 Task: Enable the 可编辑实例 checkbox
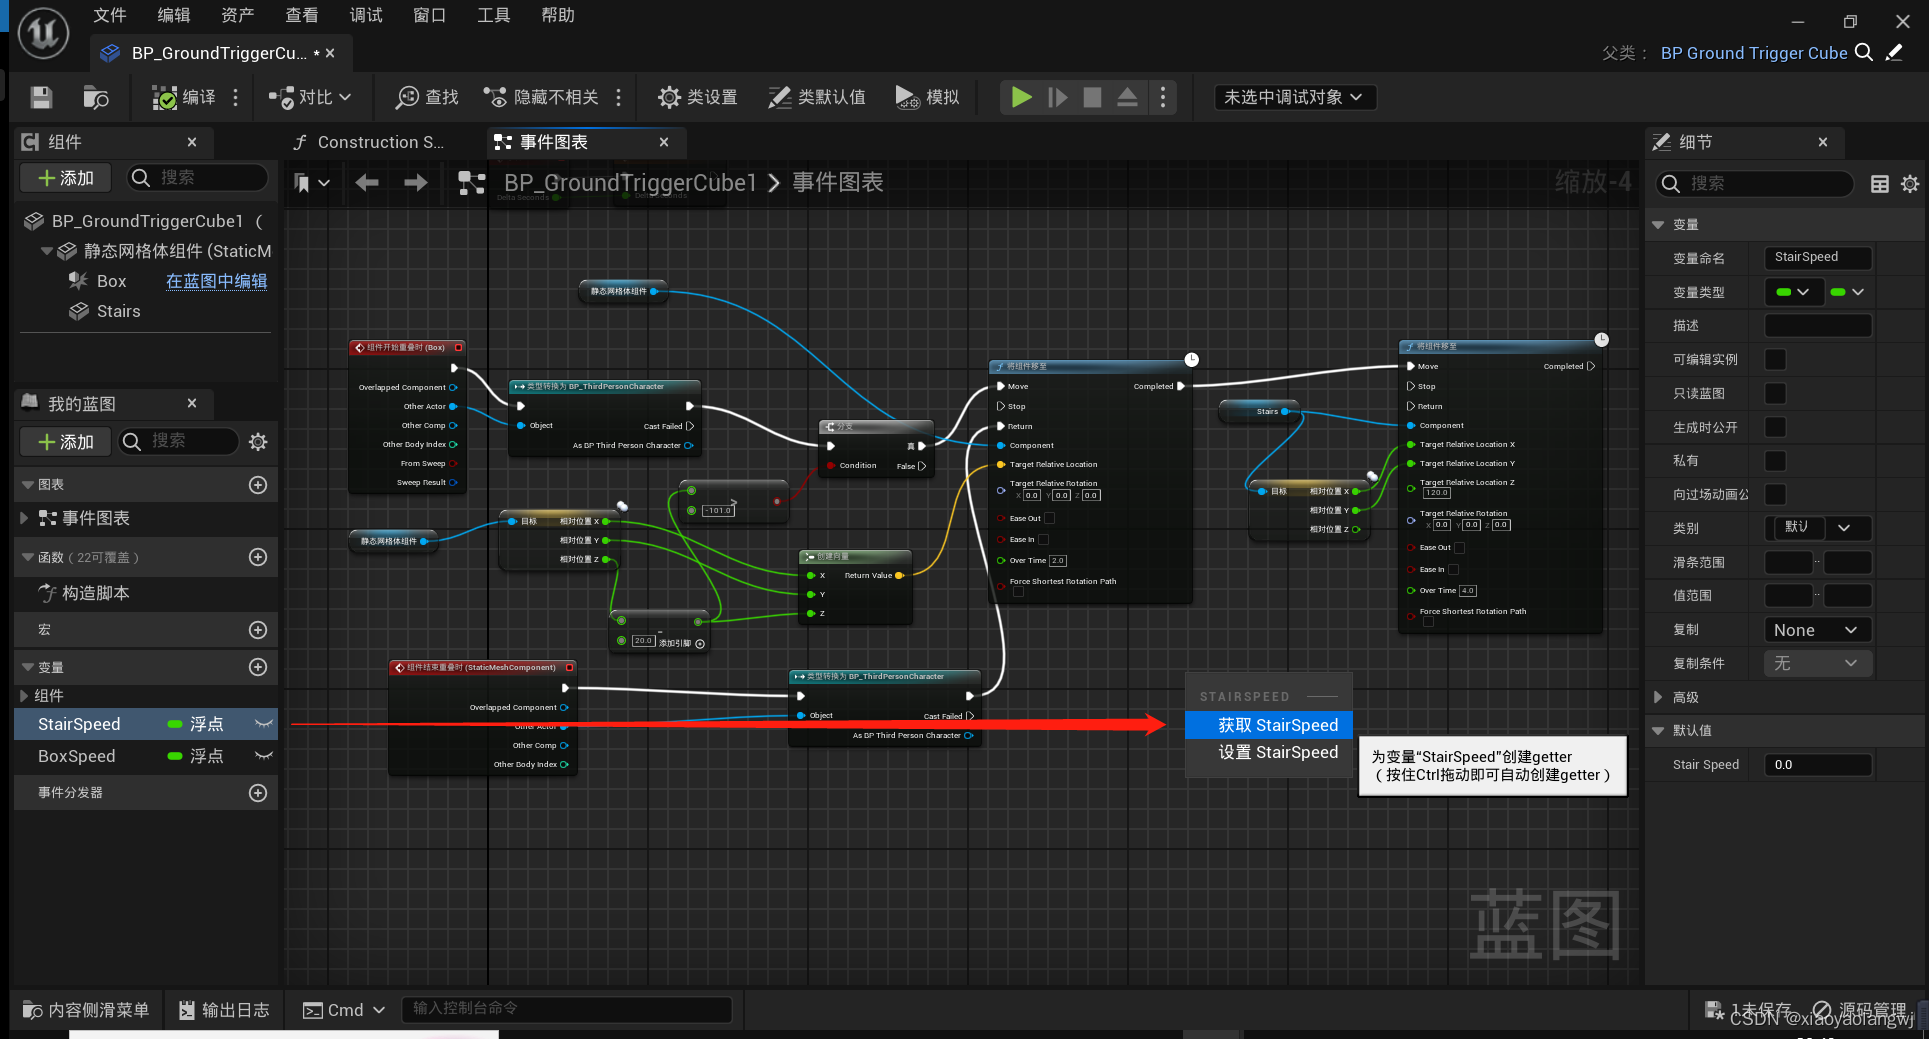coord(1775,359)
